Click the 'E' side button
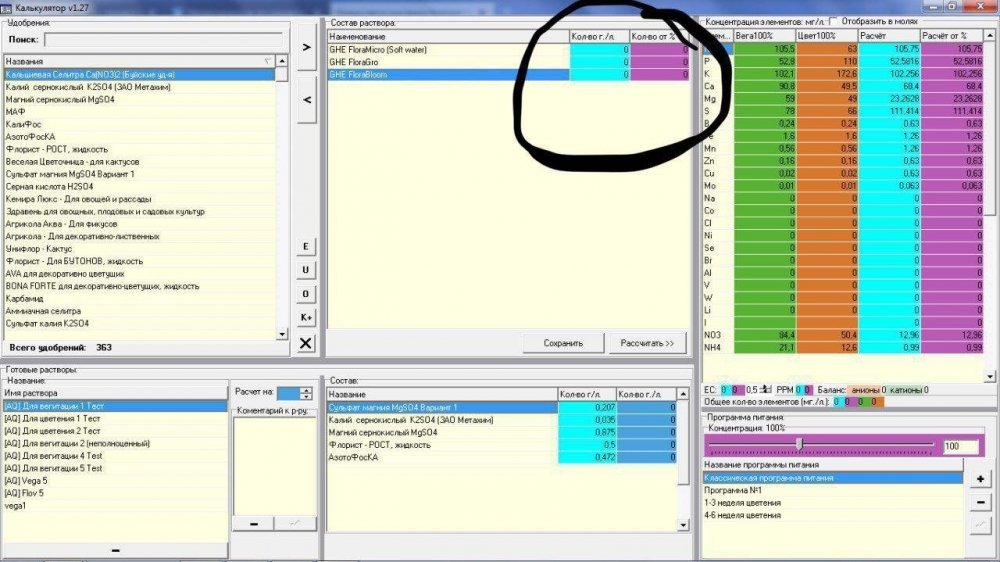Image resolution: width=1000 pixels, height=562 pixels. coord(305,247)
